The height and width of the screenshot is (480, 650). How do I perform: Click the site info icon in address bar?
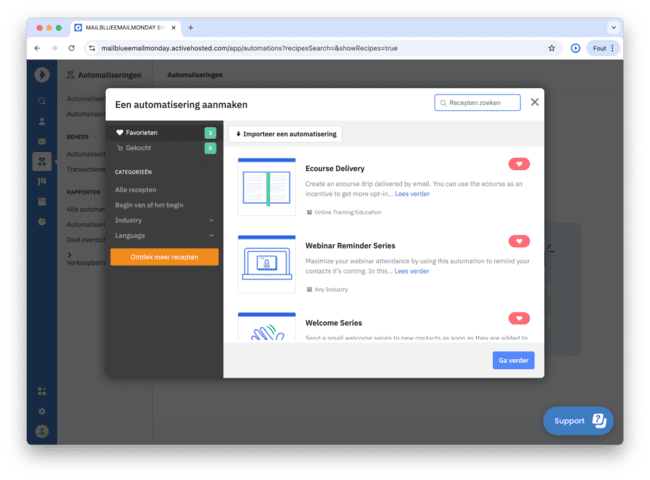click(x=92, y=48)
